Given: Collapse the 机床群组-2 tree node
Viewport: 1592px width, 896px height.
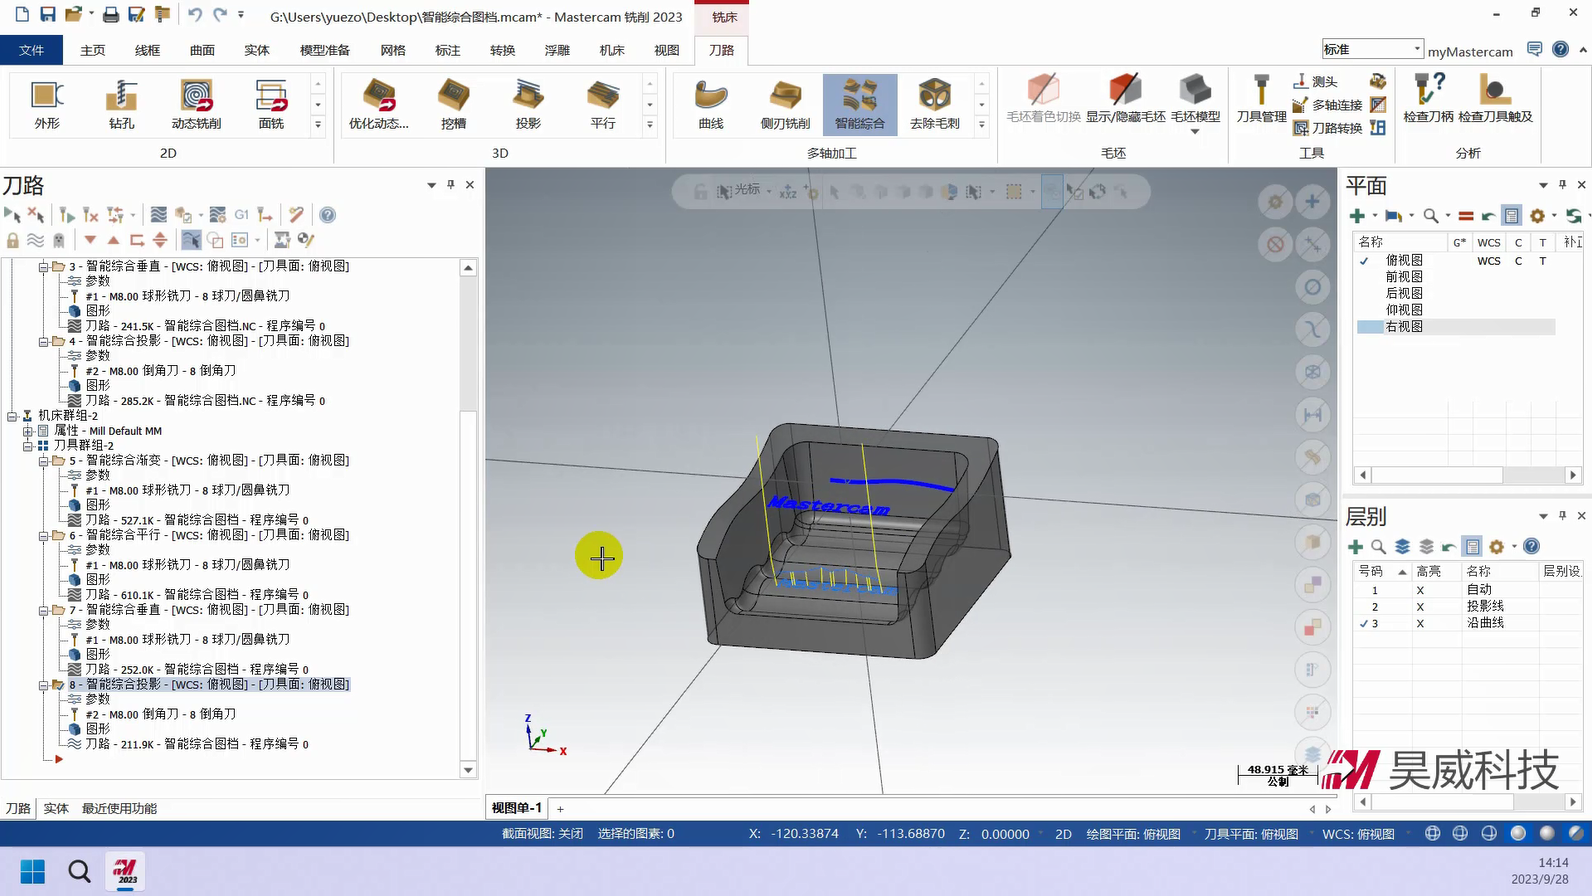Looking at the screenshot, I should point(12,416).
